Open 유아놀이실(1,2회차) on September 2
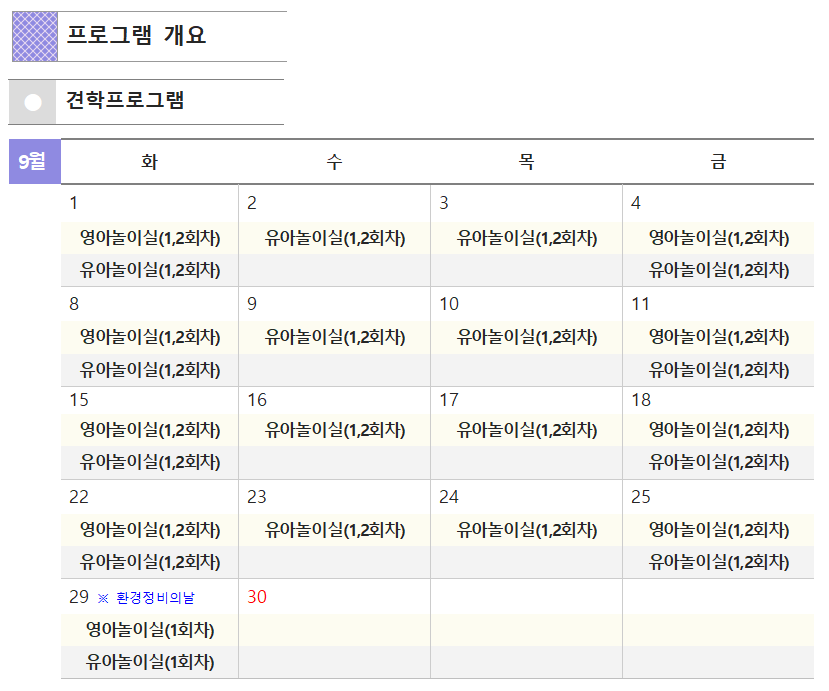Screen dimensions: 829x691 click(x=335, y=238)
